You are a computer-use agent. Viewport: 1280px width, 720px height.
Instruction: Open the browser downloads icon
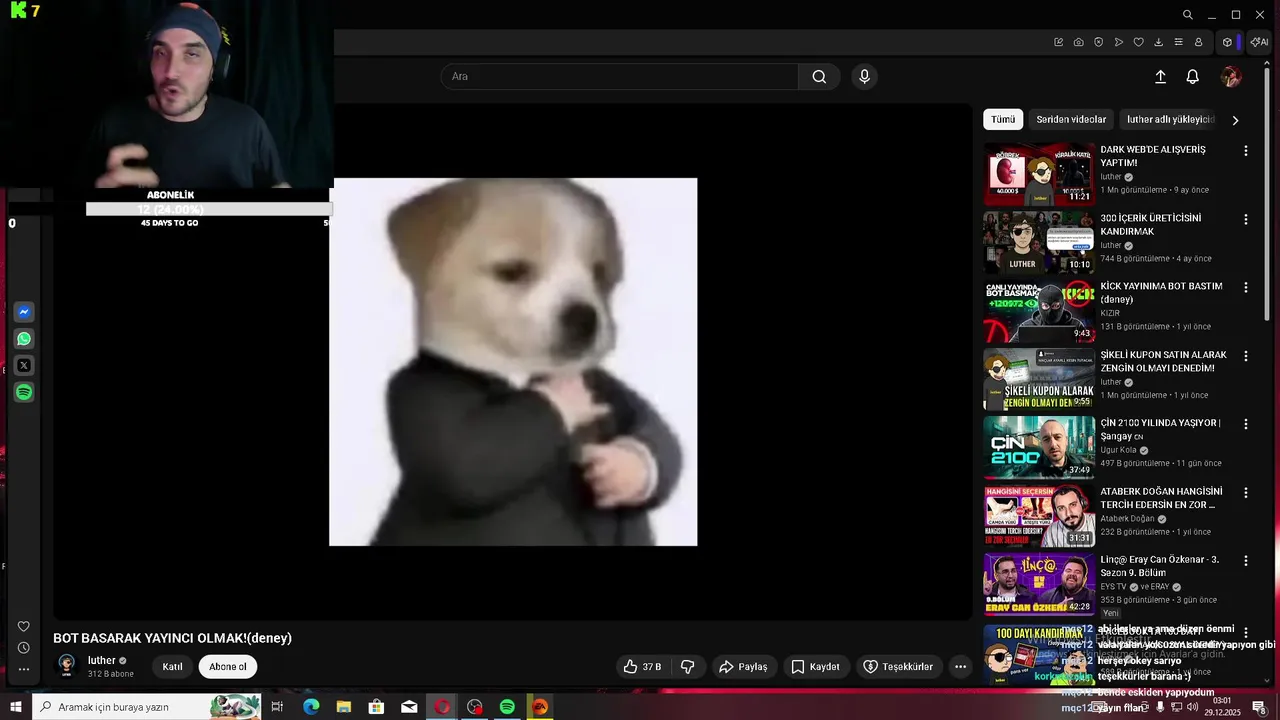pyautogui.click(x=1158, y=42)
